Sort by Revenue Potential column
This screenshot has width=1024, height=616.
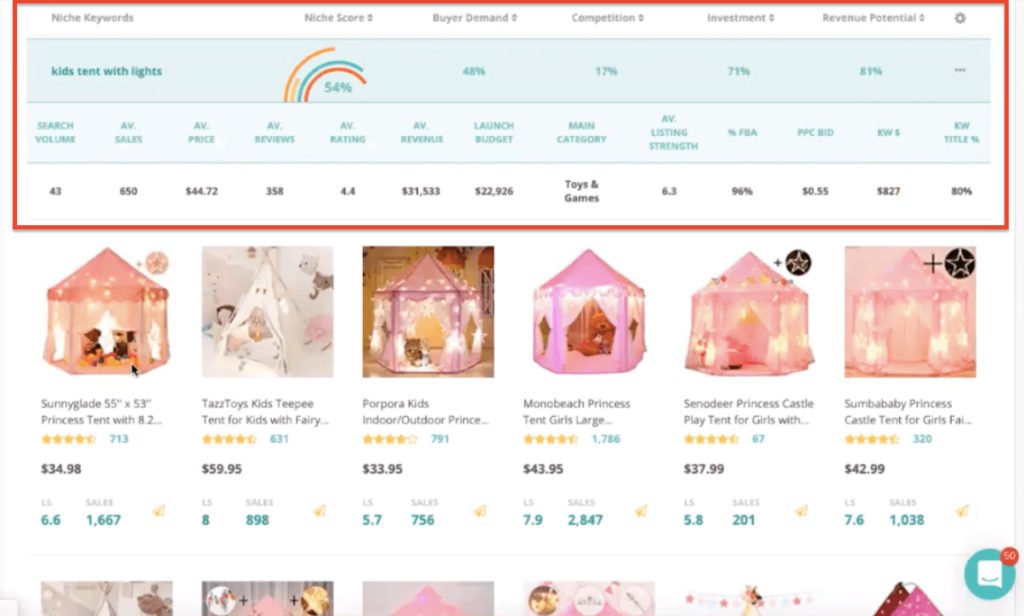point(873,18)
